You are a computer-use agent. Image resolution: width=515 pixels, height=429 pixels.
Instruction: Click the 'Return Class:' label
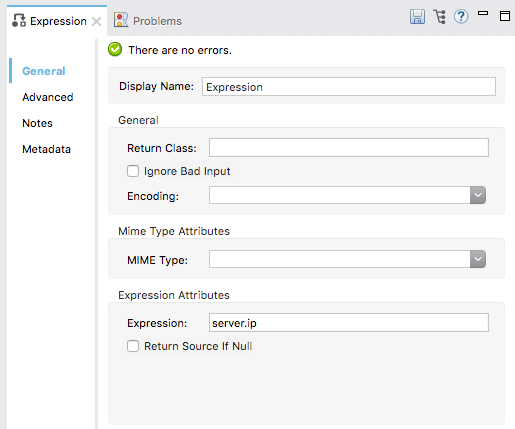point(162,148)
